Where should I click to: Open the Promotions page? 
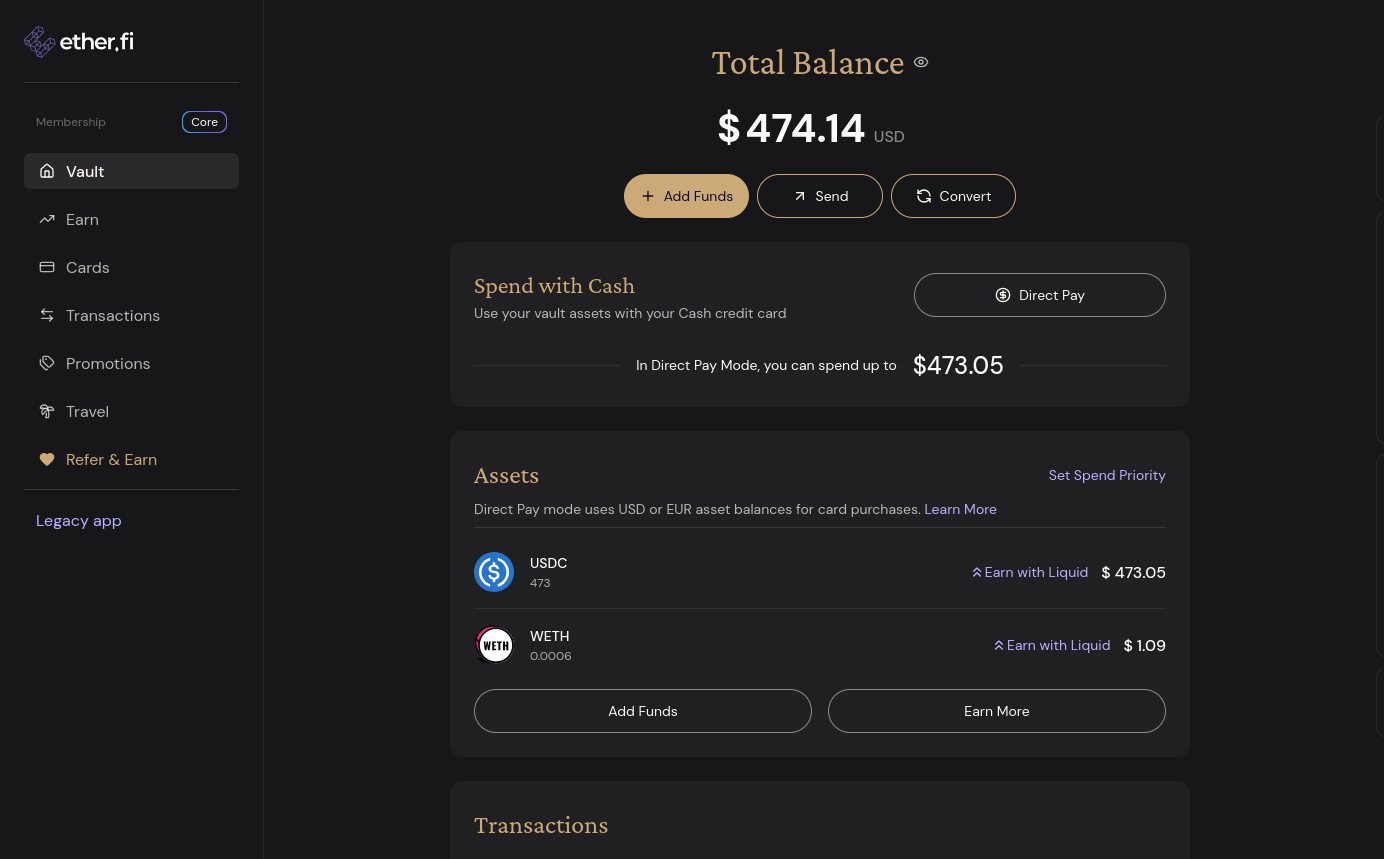(131, 363)
